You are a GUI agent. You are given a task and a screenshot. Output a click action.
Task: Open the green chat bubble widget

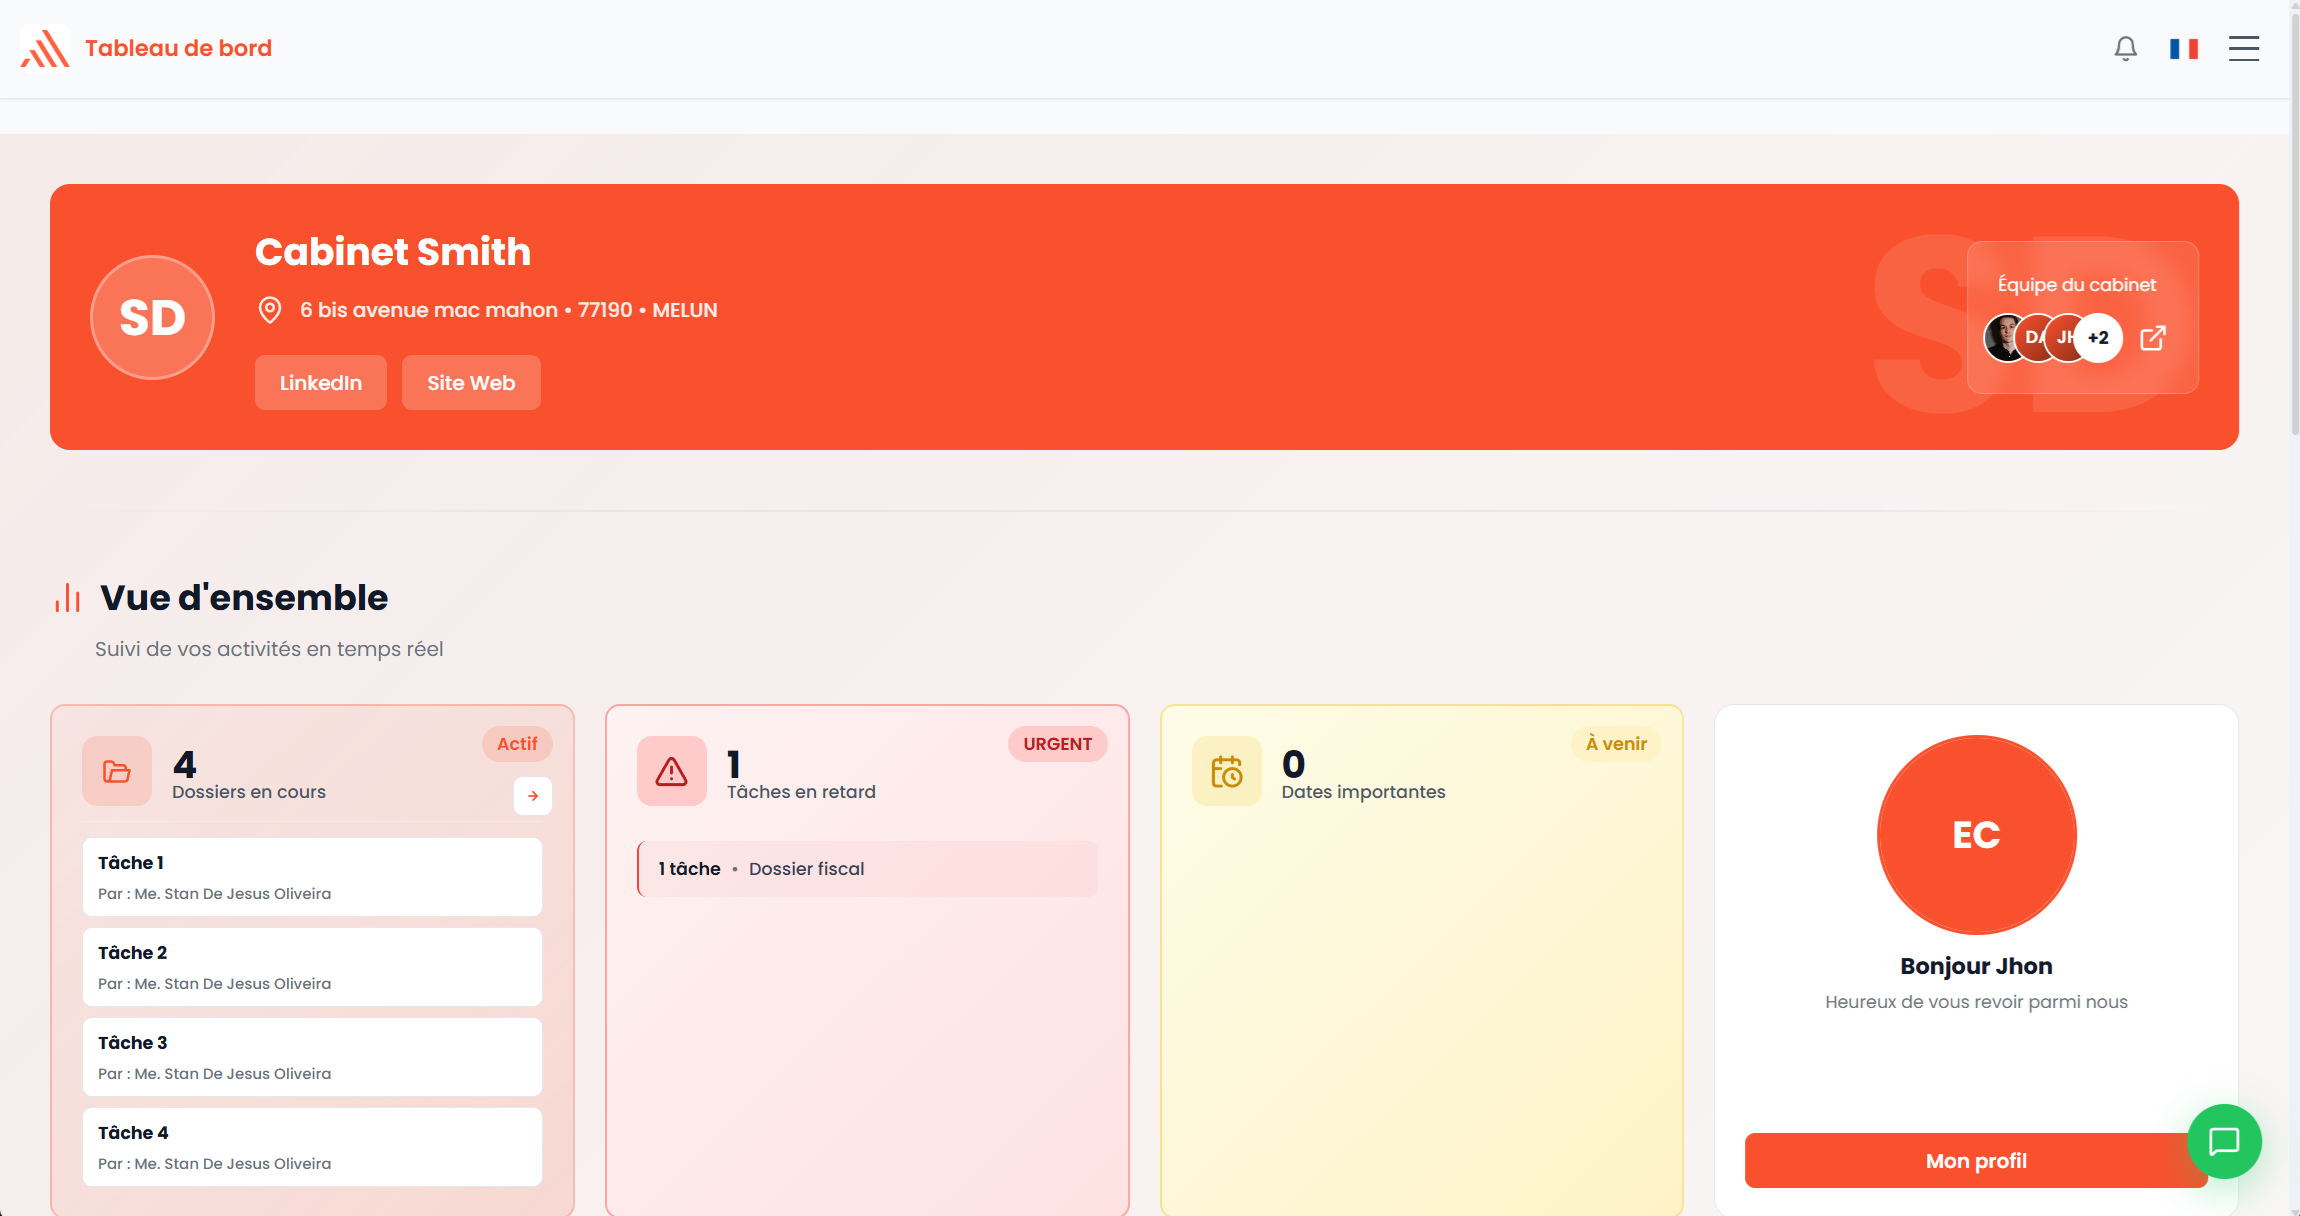pyautogui.click(x=2223, y=1141)
